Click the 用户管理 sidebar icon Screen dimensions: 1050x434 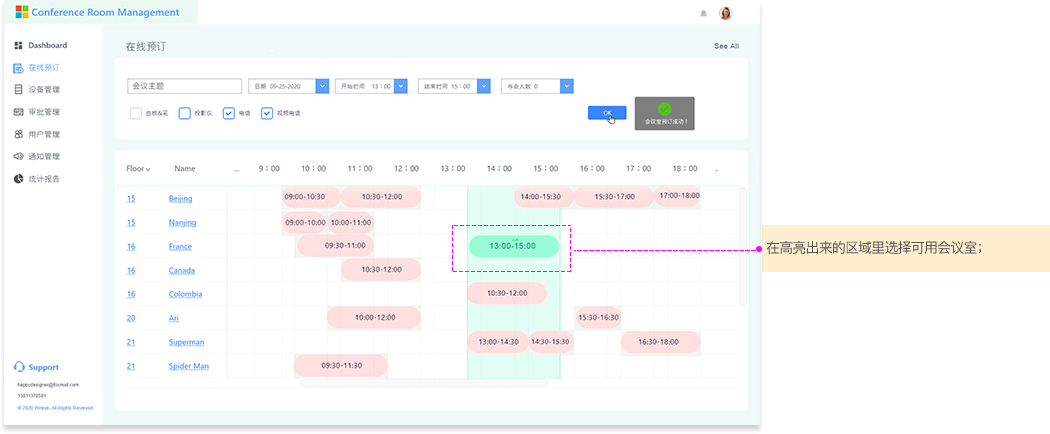(18, 134)
